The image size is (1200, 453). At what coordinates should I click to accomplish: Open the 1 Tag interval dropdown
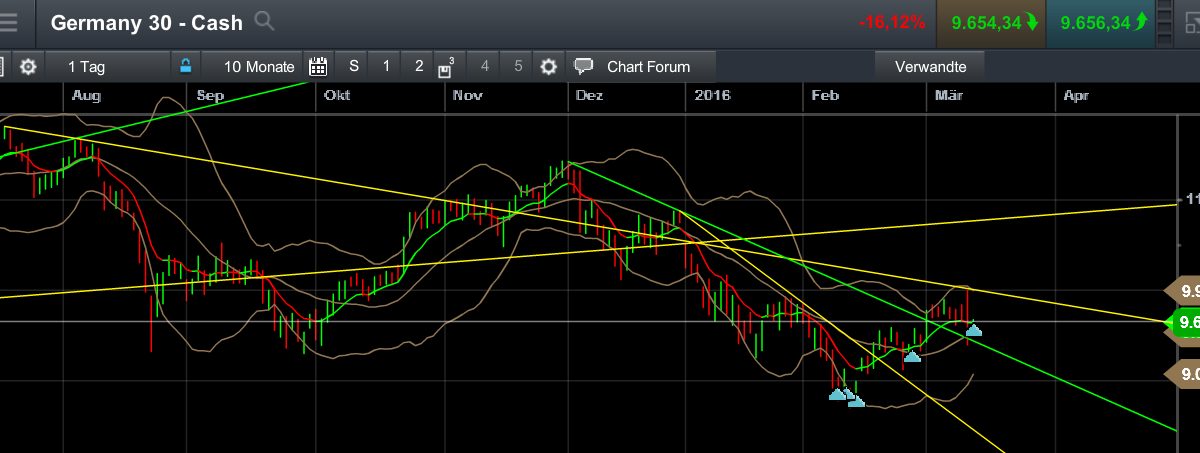(107, 67)
